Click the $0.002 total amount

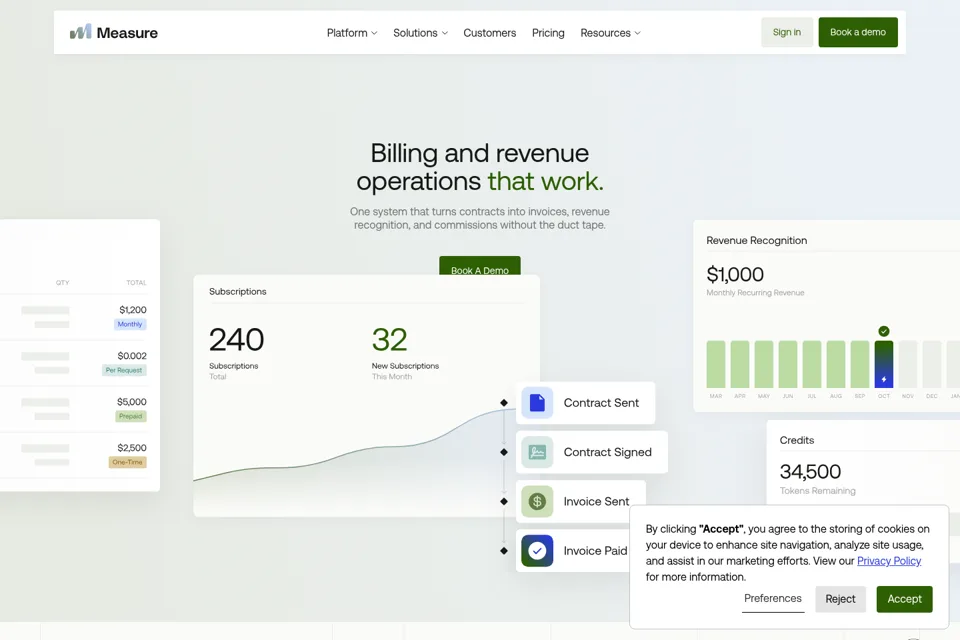point(132,356)
